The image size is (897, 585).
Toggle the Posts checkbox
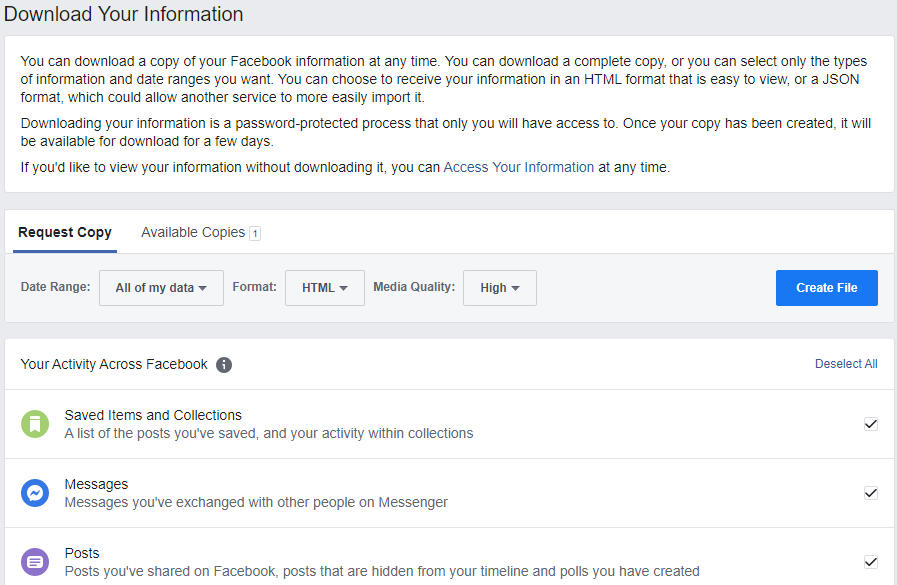coord(871,562)
